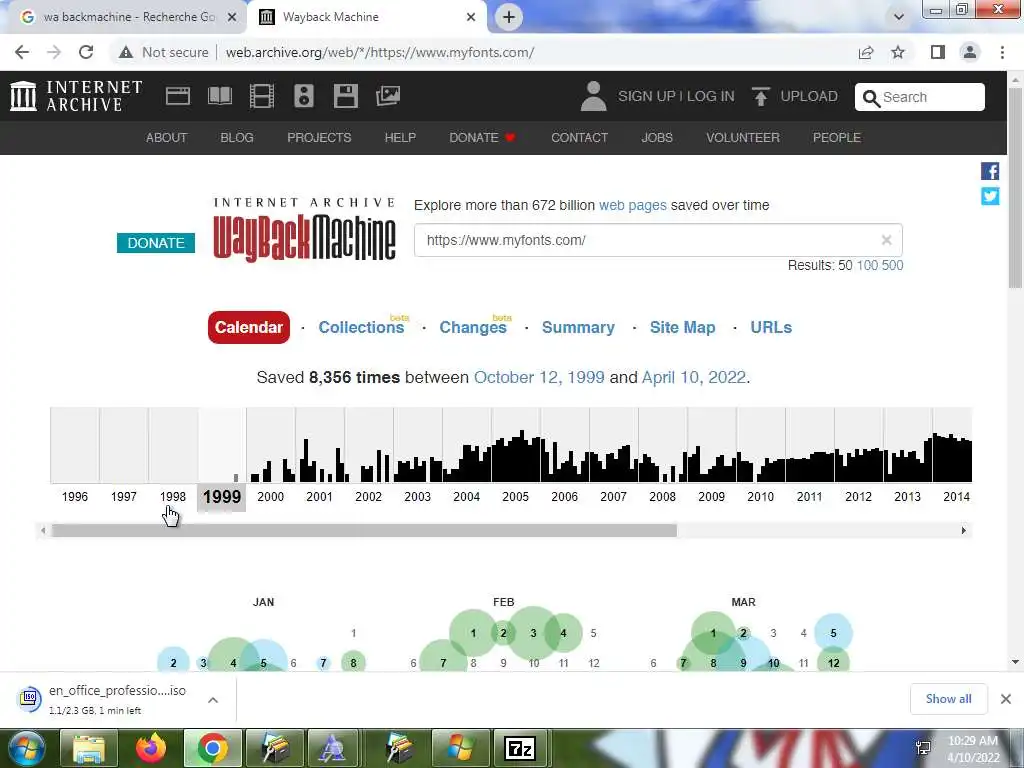Open a new browser tab
The image size is (1024, 768).
(x=509, y=17)
